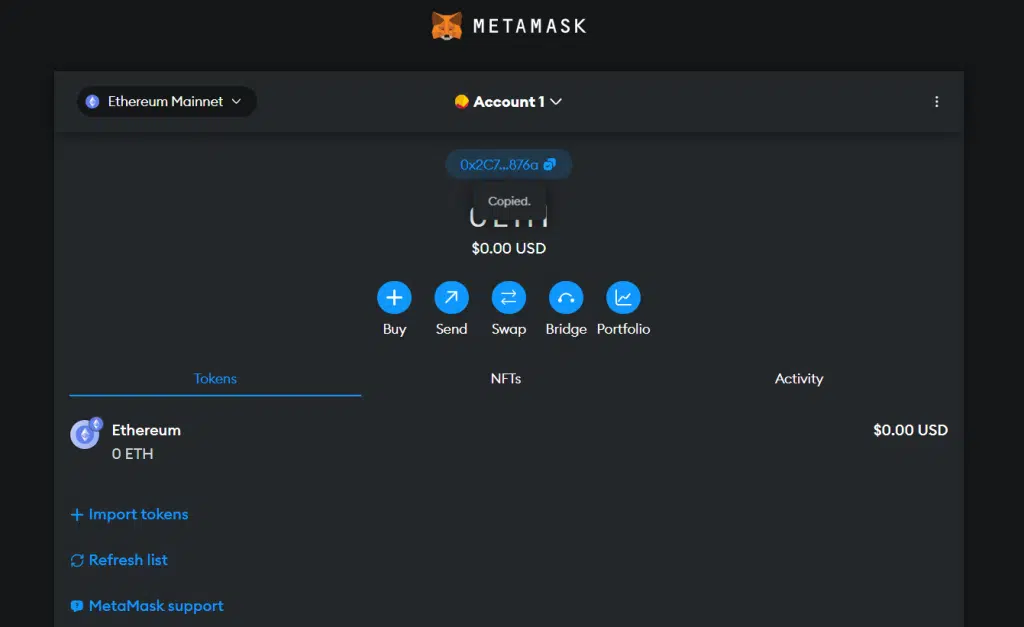Click the Ethereum token icon
1024x627 pixels.
(x=85, y=433)
